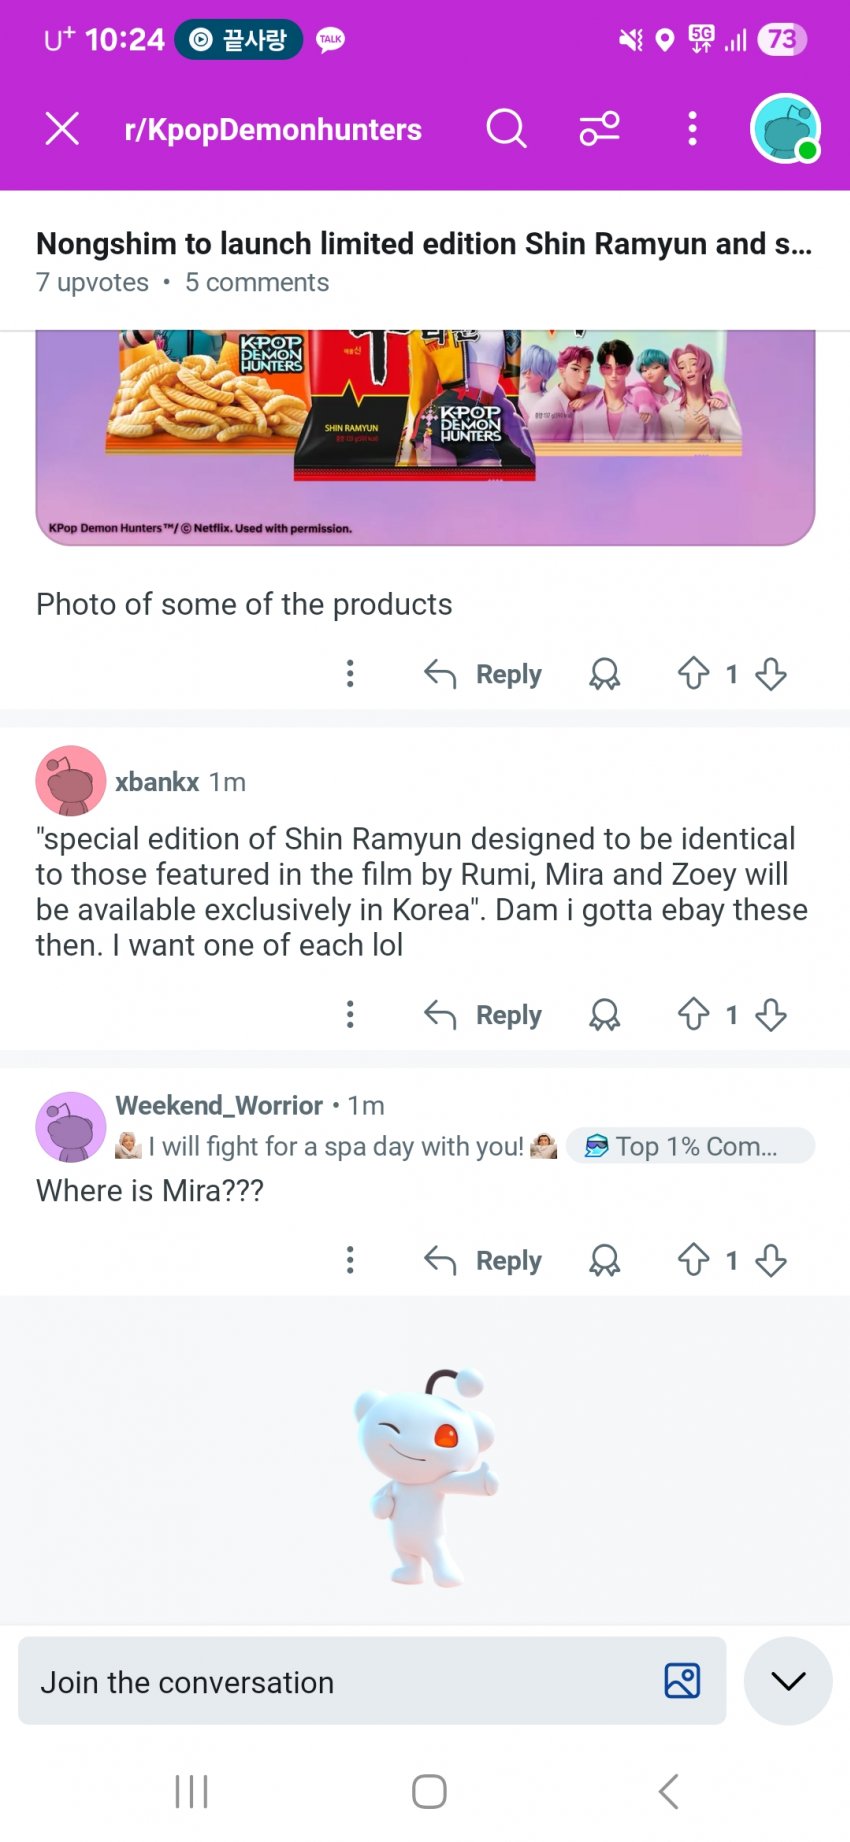Give award to xbankx's comment

pos(604,1015)
